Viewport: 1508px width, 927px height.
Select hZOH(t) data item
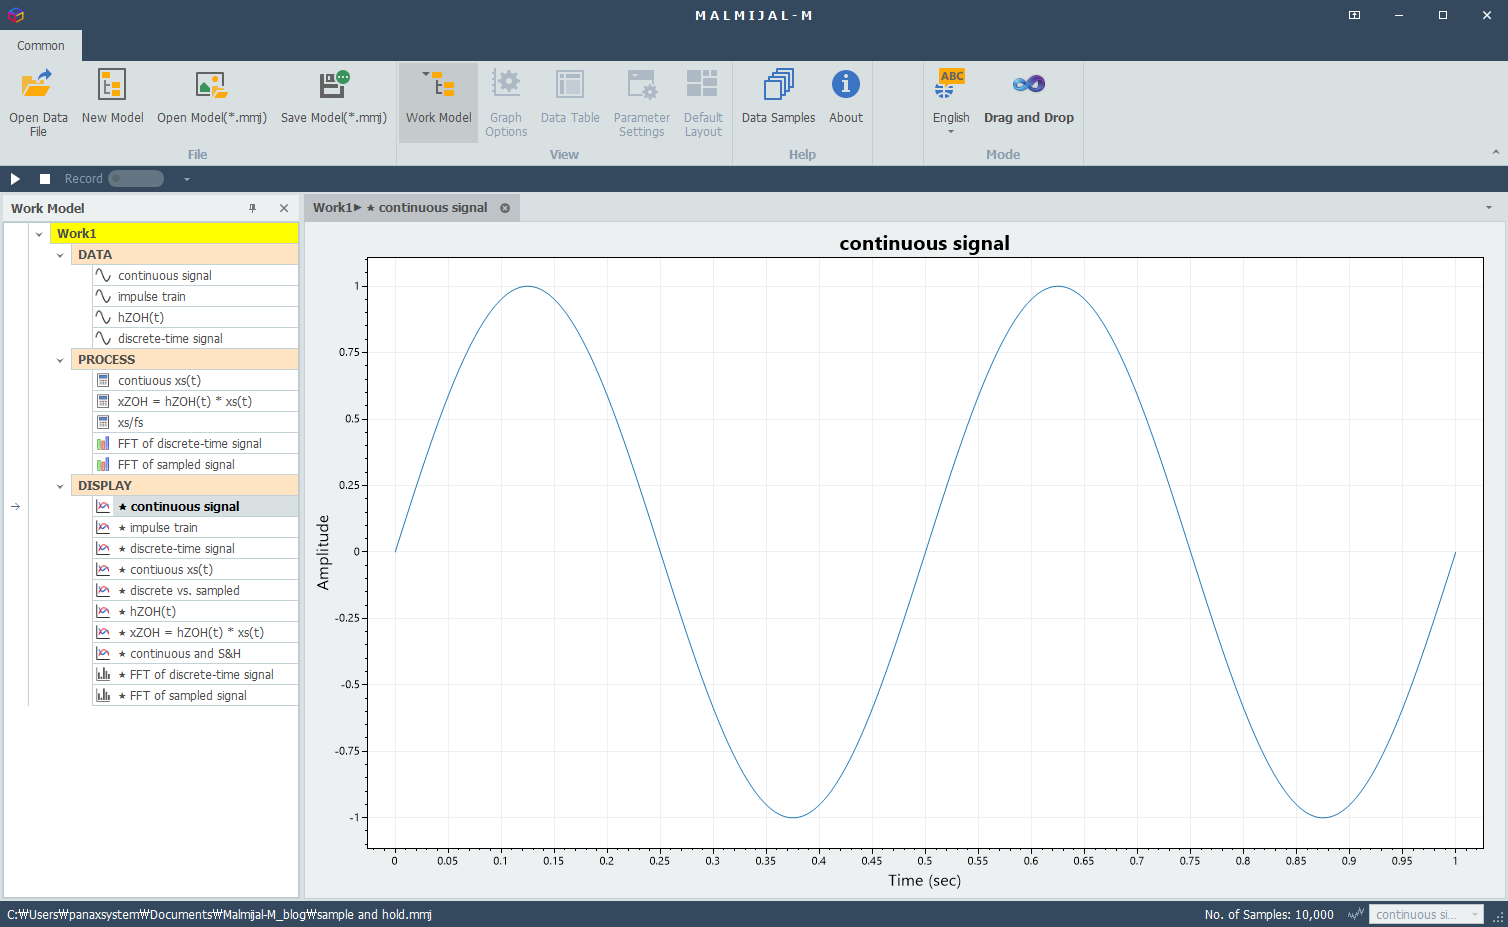click(195, 318)
